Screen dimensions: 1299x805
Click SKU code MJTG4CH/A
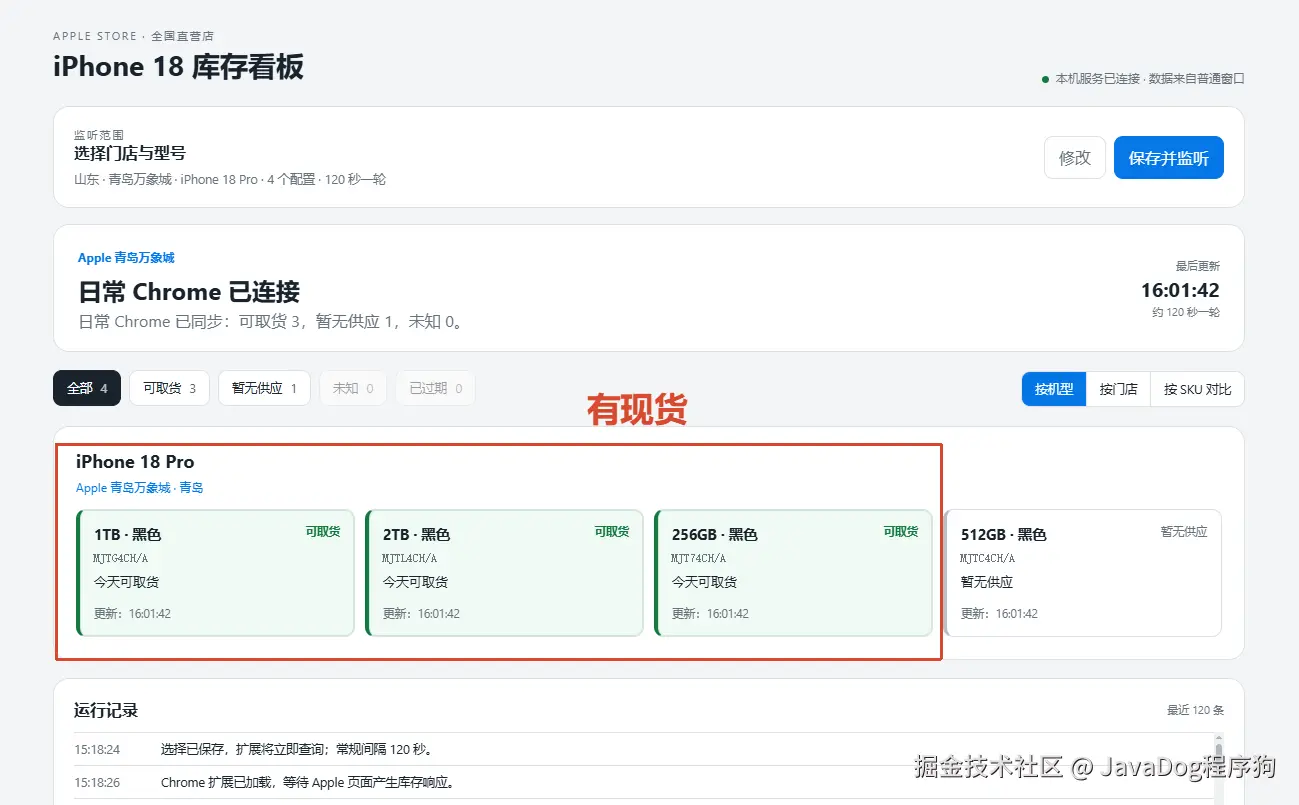pyautogui.click(x=121, y=558)
